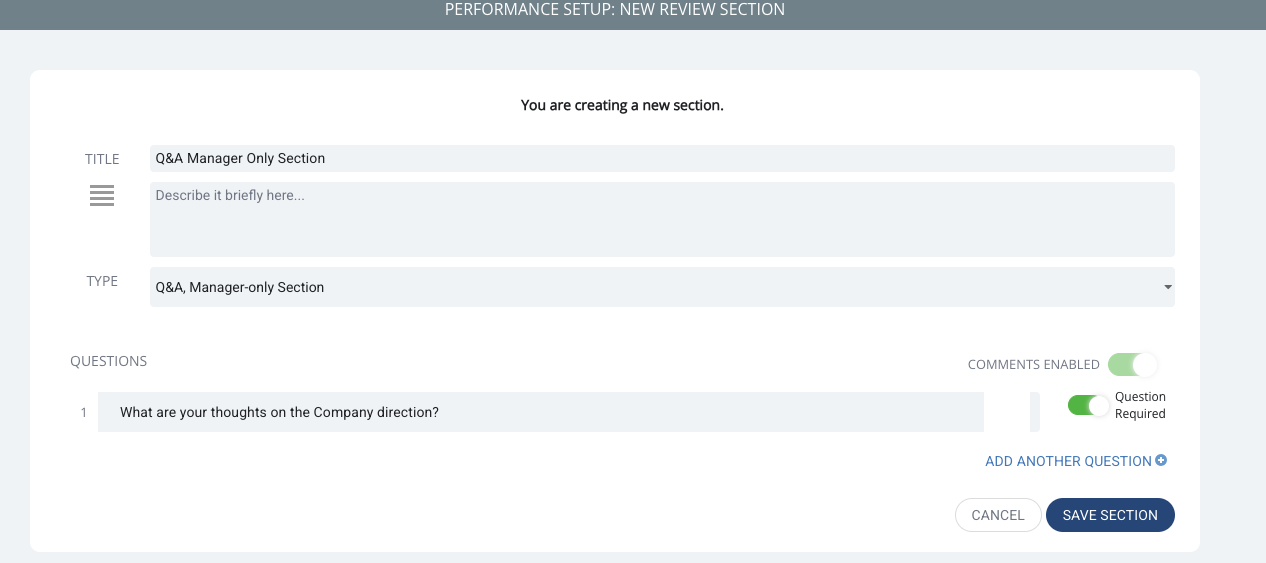Click the question number 1
This screenshot has height=563, width=1266.
[x=84, y=412]
